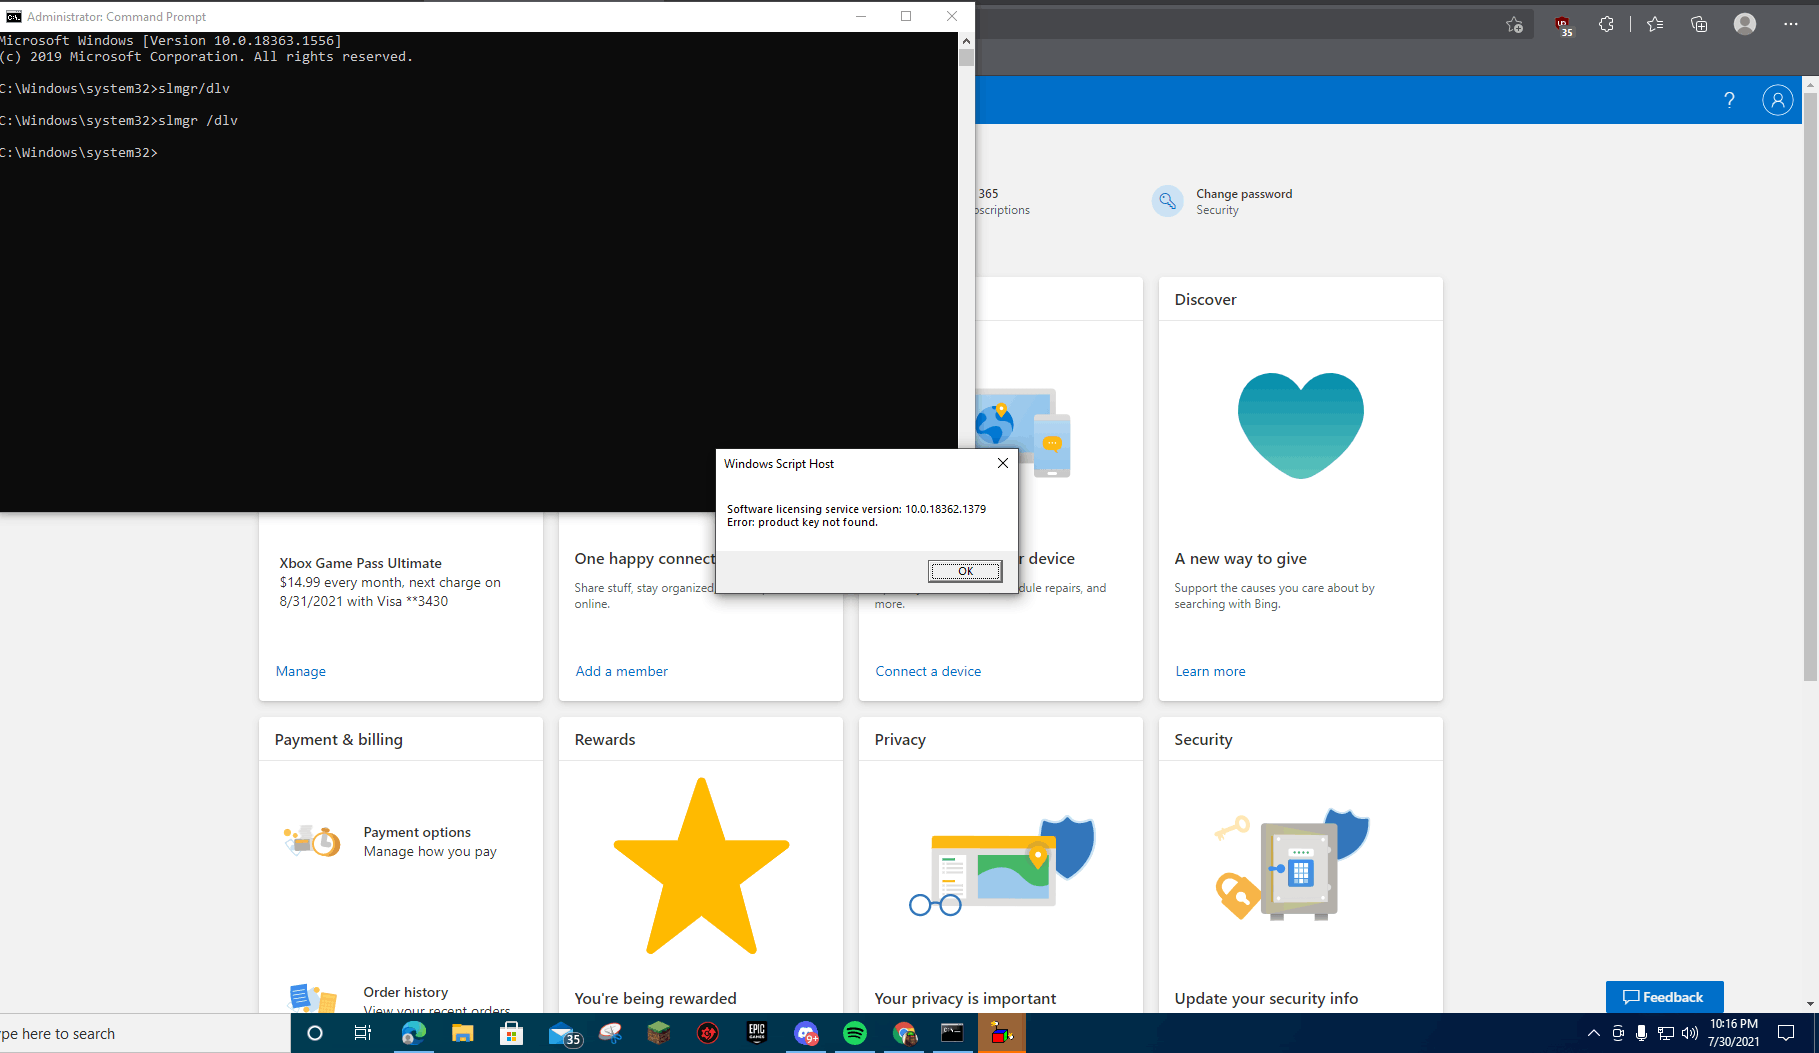Open Mail app with 35 badge
1819x1053 pixels.
click(563, 1034)
